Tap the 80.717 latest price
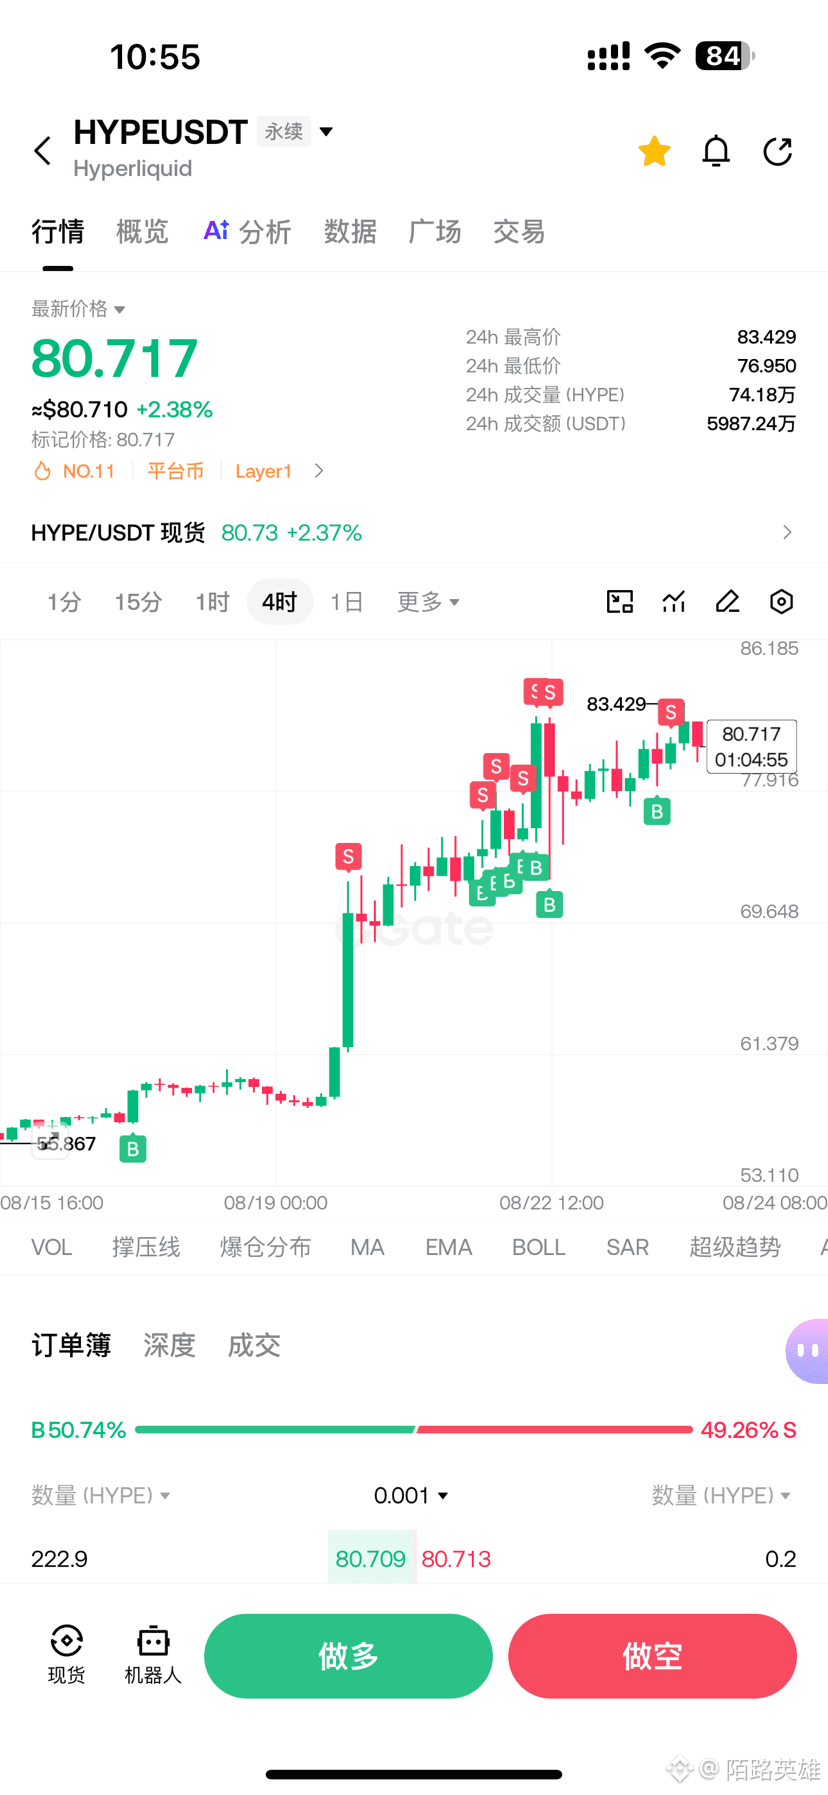 (115, 358)
